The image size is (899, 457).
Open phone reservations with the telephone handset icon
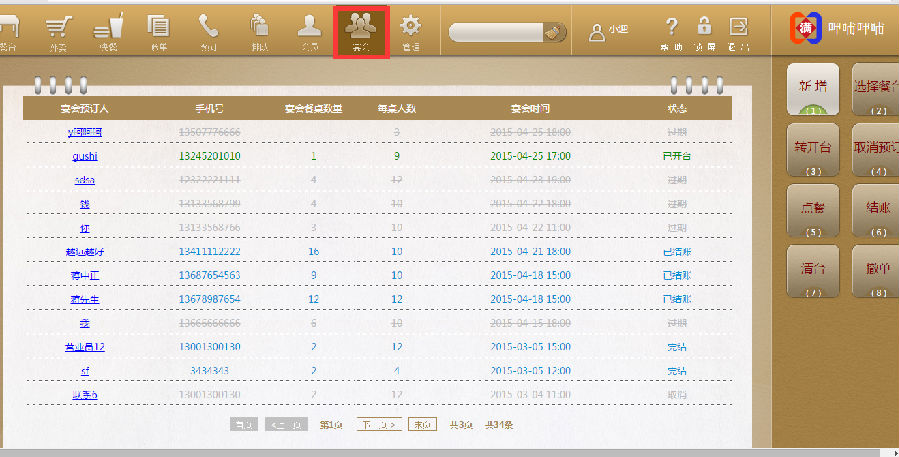(208, 31)
